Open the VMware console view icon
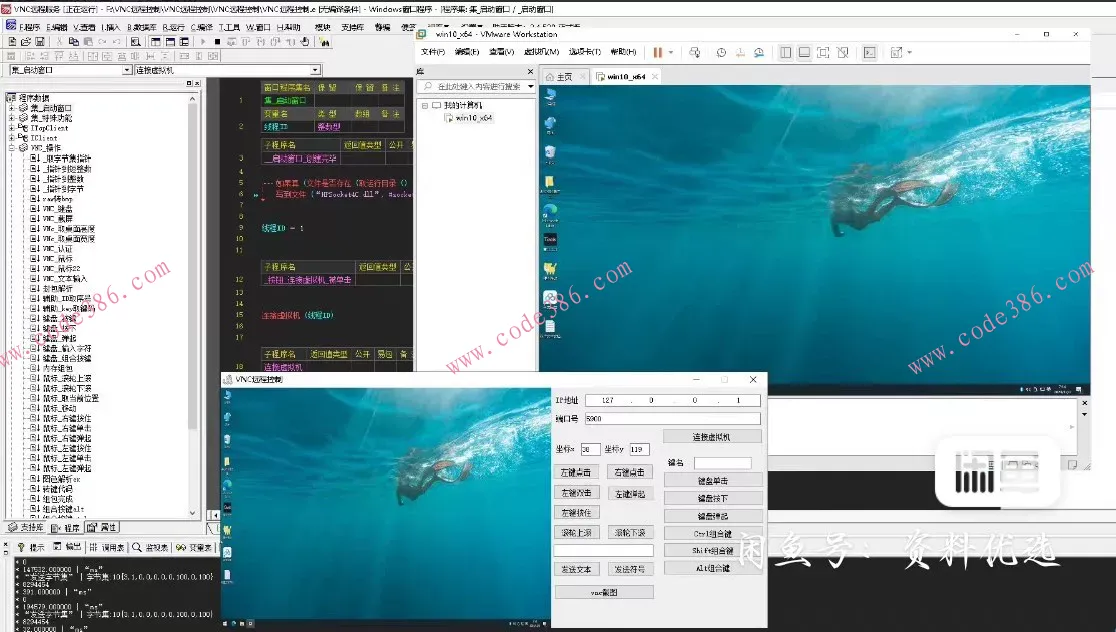Screen dimensions: 1116x632 click(x=870, y=52)
